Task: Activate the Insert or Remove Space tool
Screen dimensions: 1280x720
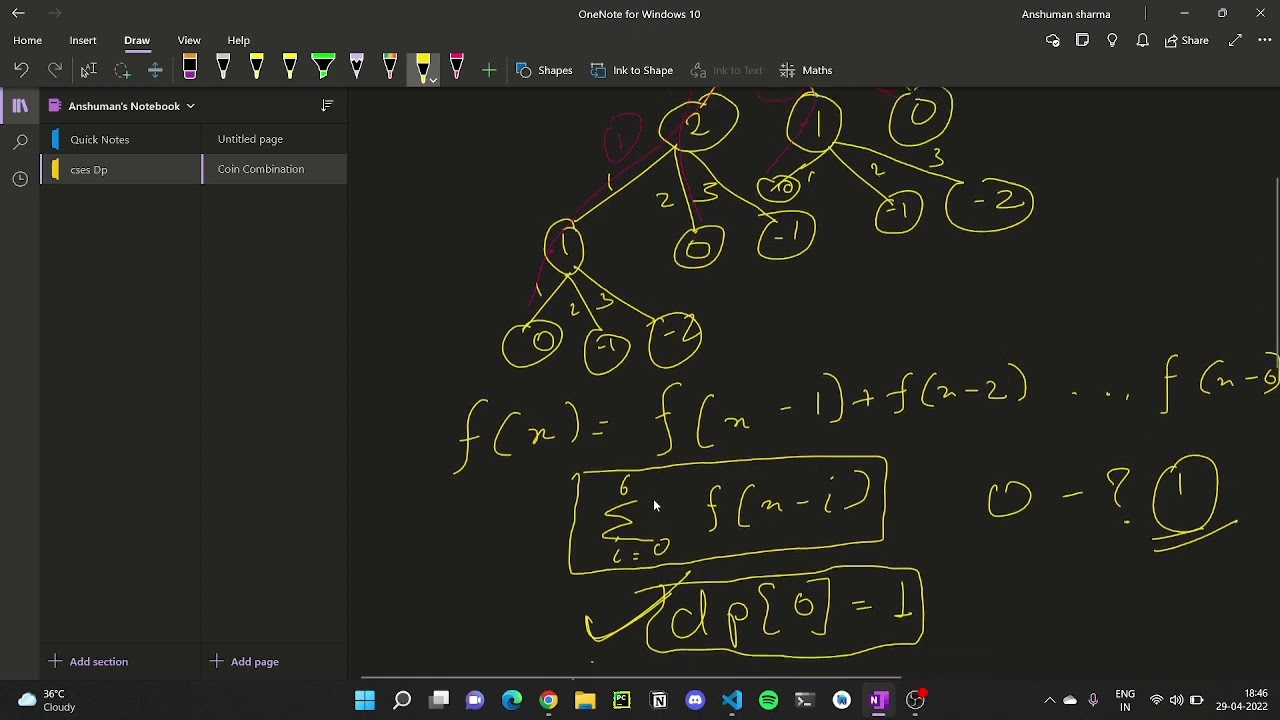Action: pyautogui.click(x=155, y=70)
